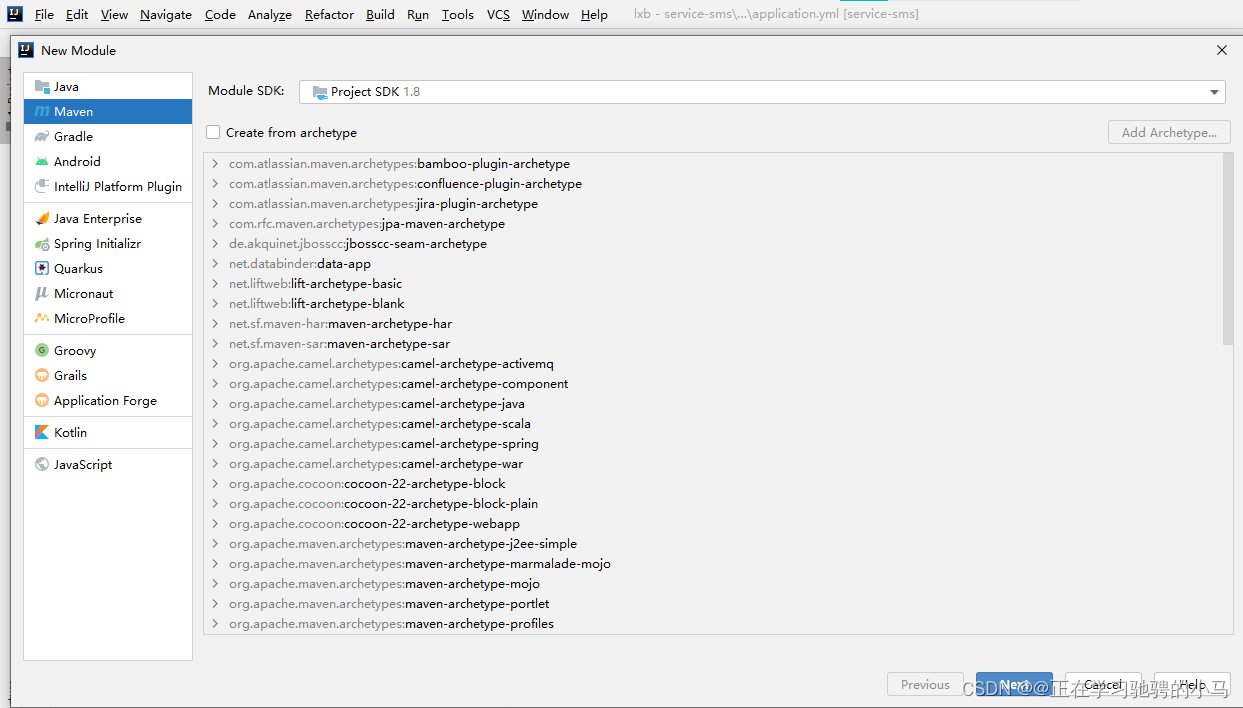
Task: Select the Java Enterprise icon
Action: (x=42, y=218)
